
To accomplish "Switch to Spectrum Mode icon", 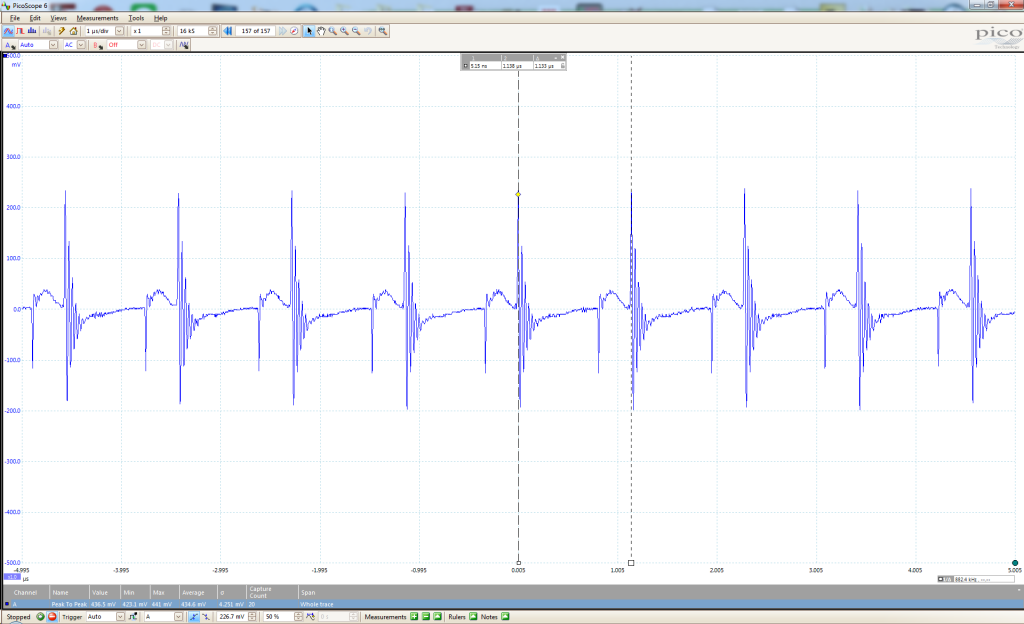I will click(x=32, y=31).
